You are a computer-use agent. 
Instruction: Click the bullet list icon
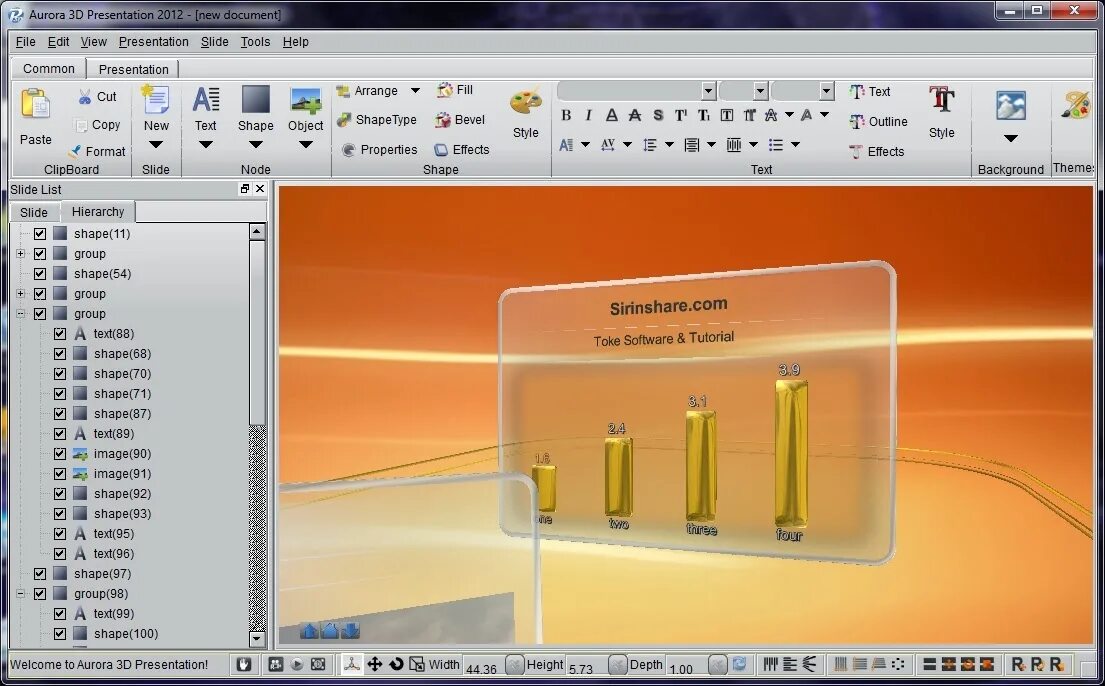[x=776, y=145]
